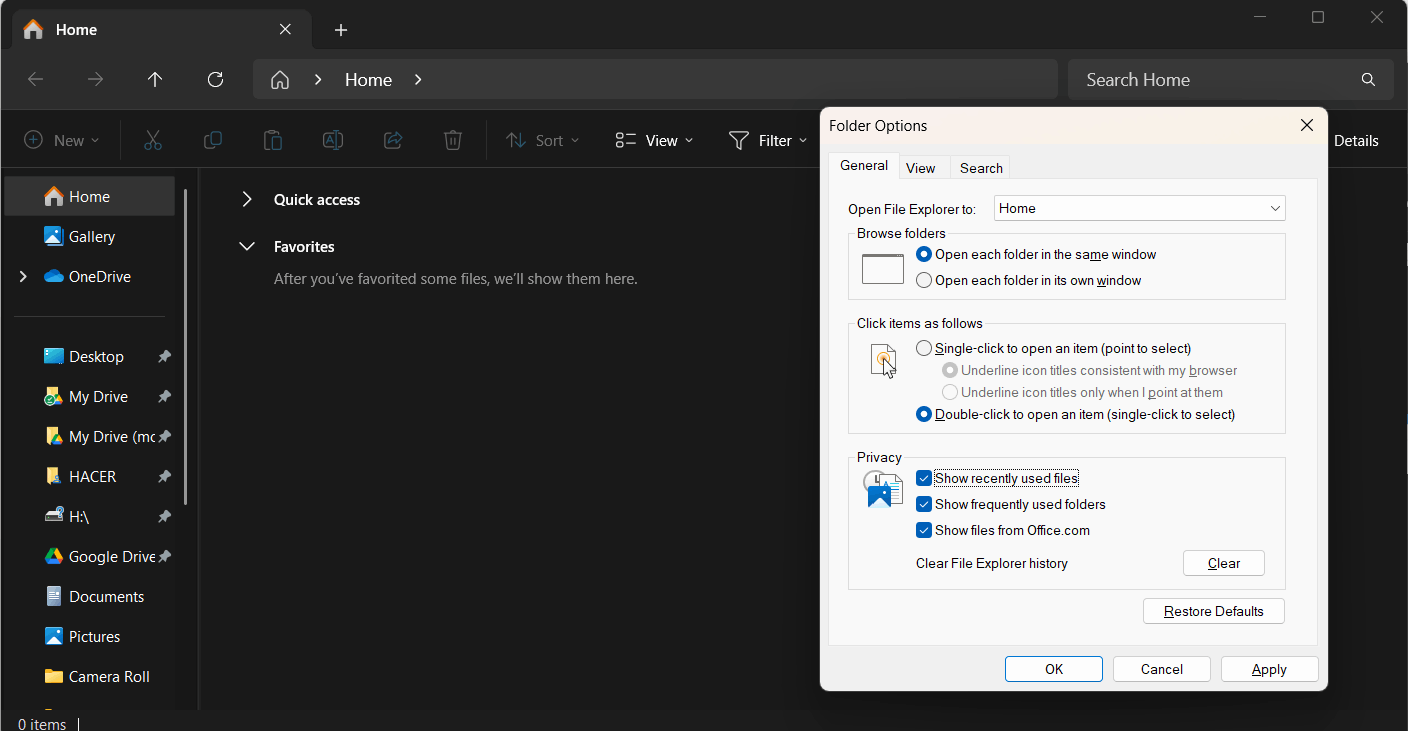Image resolution: width=1408 pixels, height=731 pixels.
Task: Click the Paste icon in the toolbar
Action: (x=272, y=140)
